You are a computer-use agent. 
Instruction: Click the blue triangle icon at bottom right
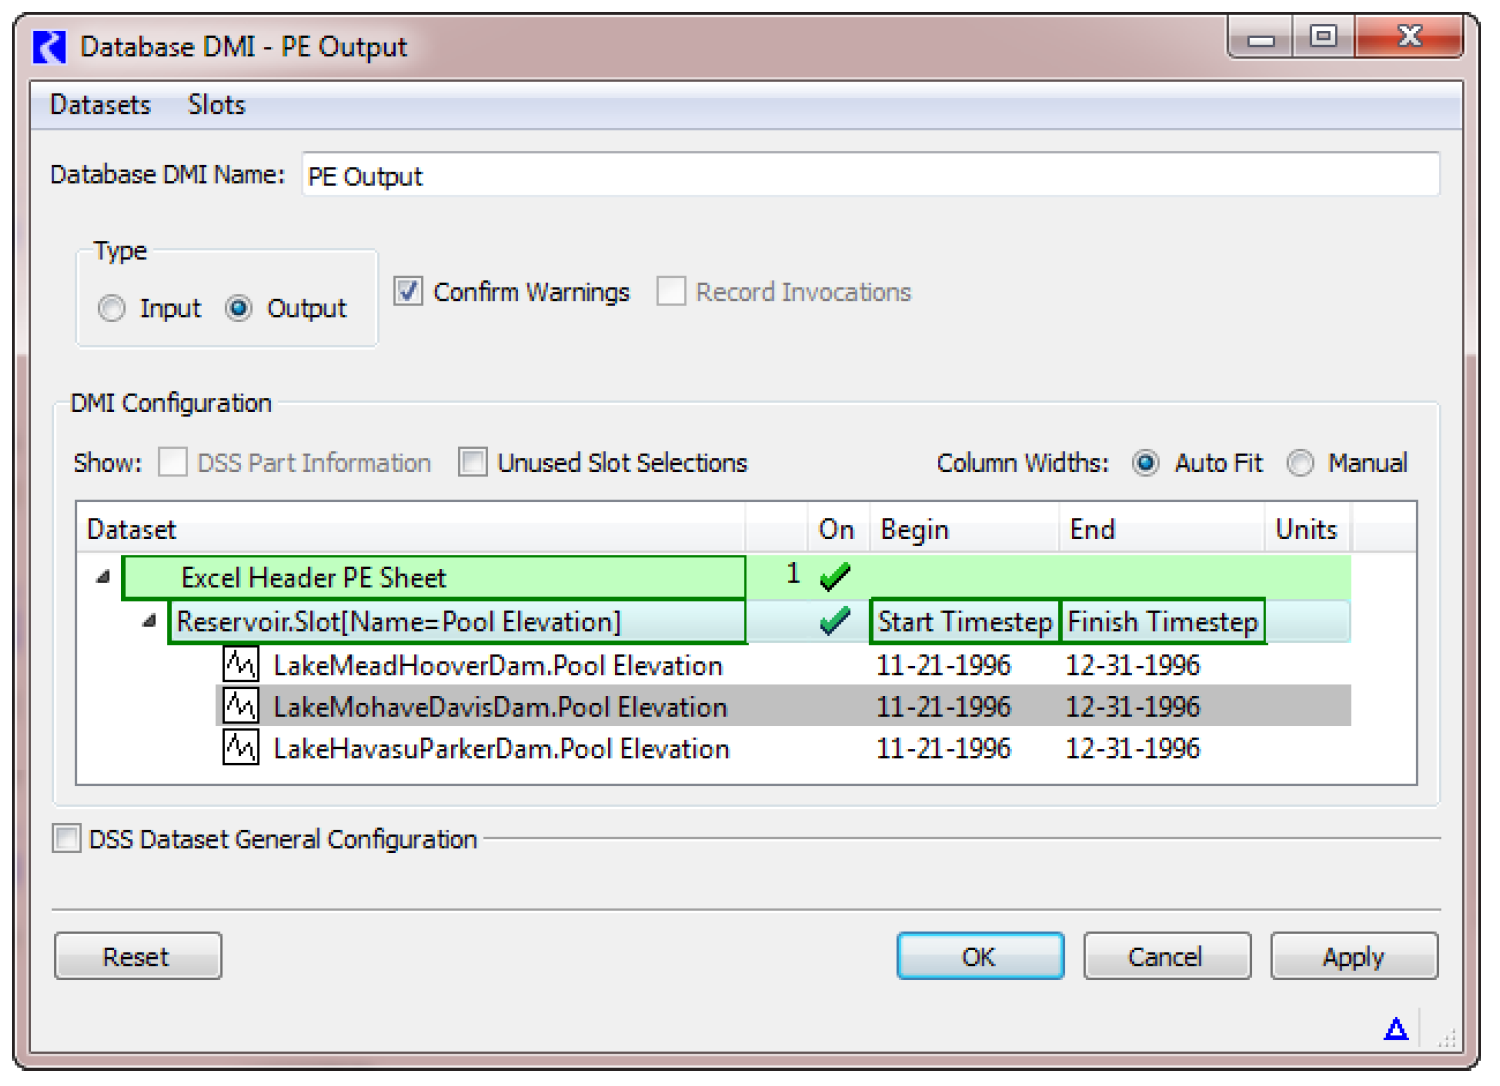(x=1396, y=1029)
